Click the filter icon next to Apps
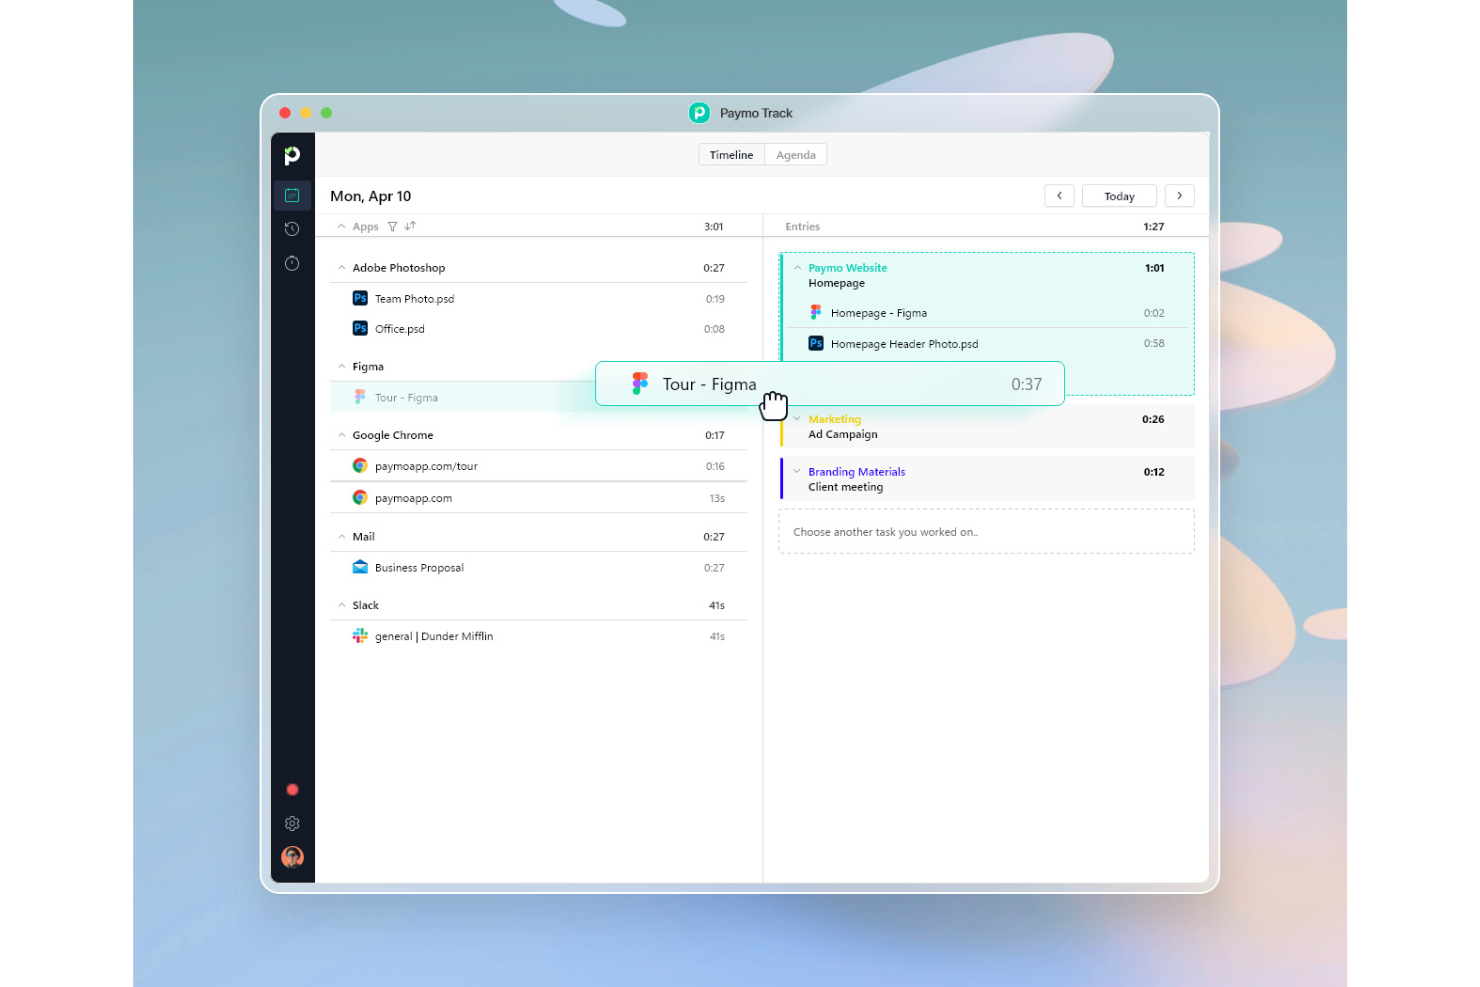Viewport: 1480px width, 987px height. pyautogui.click(x=393, y=226)
